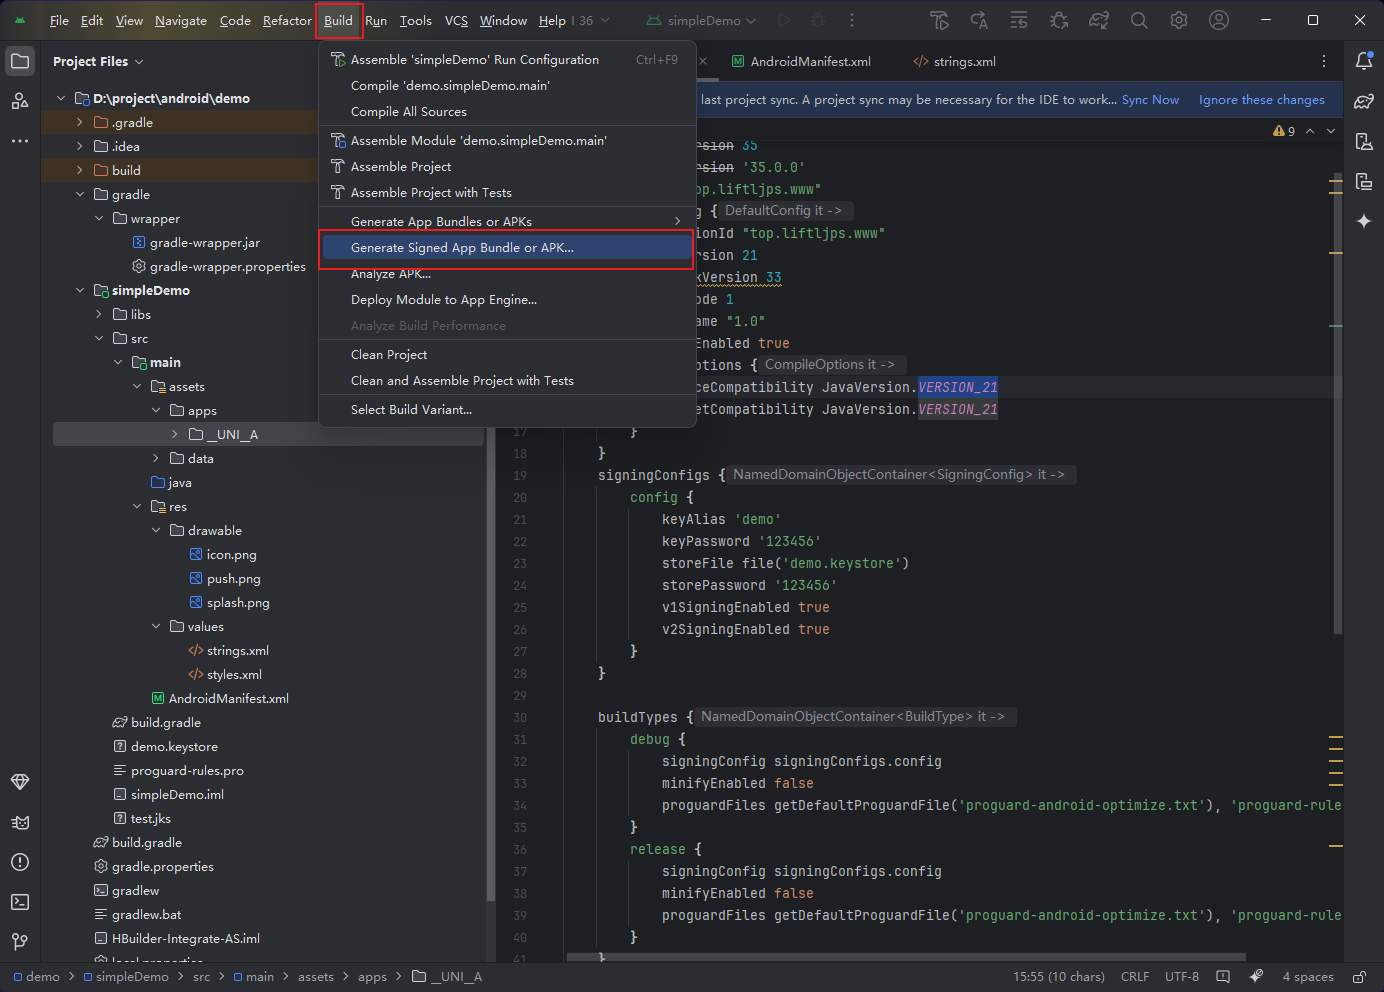Collapse the drawable folder
The width and height of the screenshot is (1384, 992).
pyautogui.click(x=156, y=531)
